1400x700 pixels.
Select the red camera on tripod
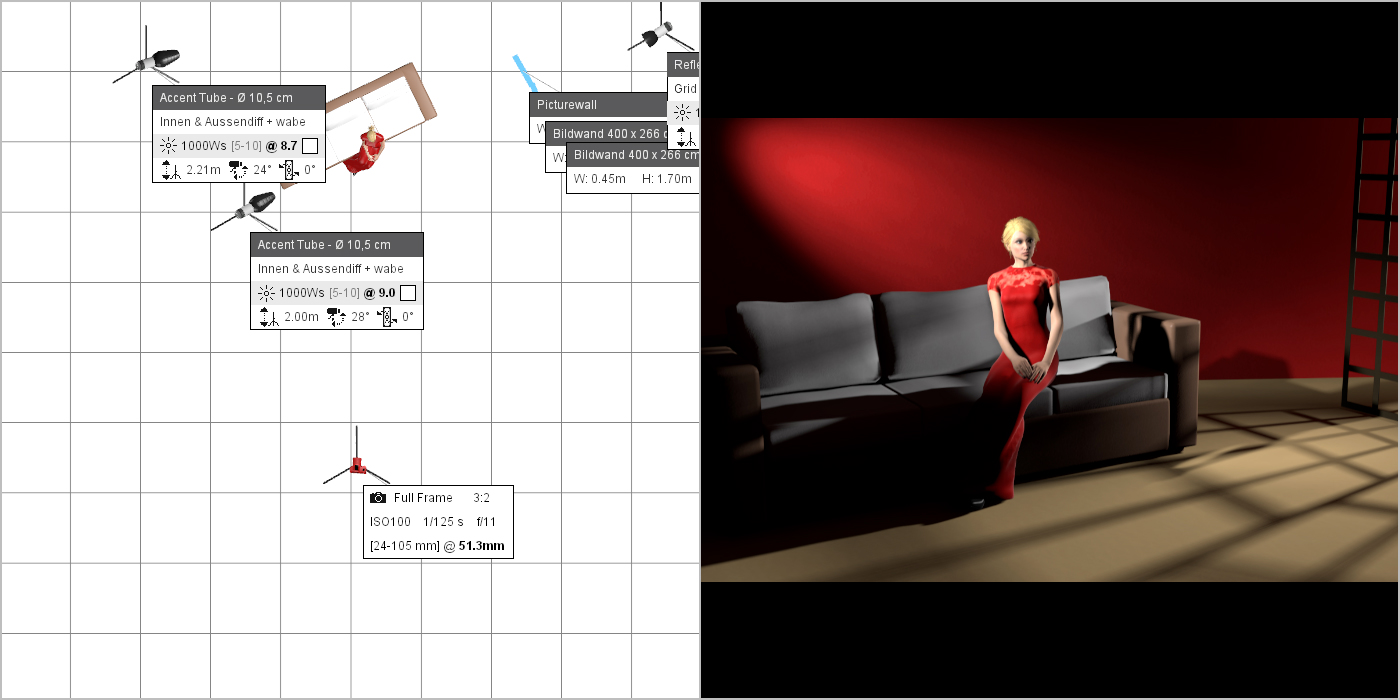[356, 465]
